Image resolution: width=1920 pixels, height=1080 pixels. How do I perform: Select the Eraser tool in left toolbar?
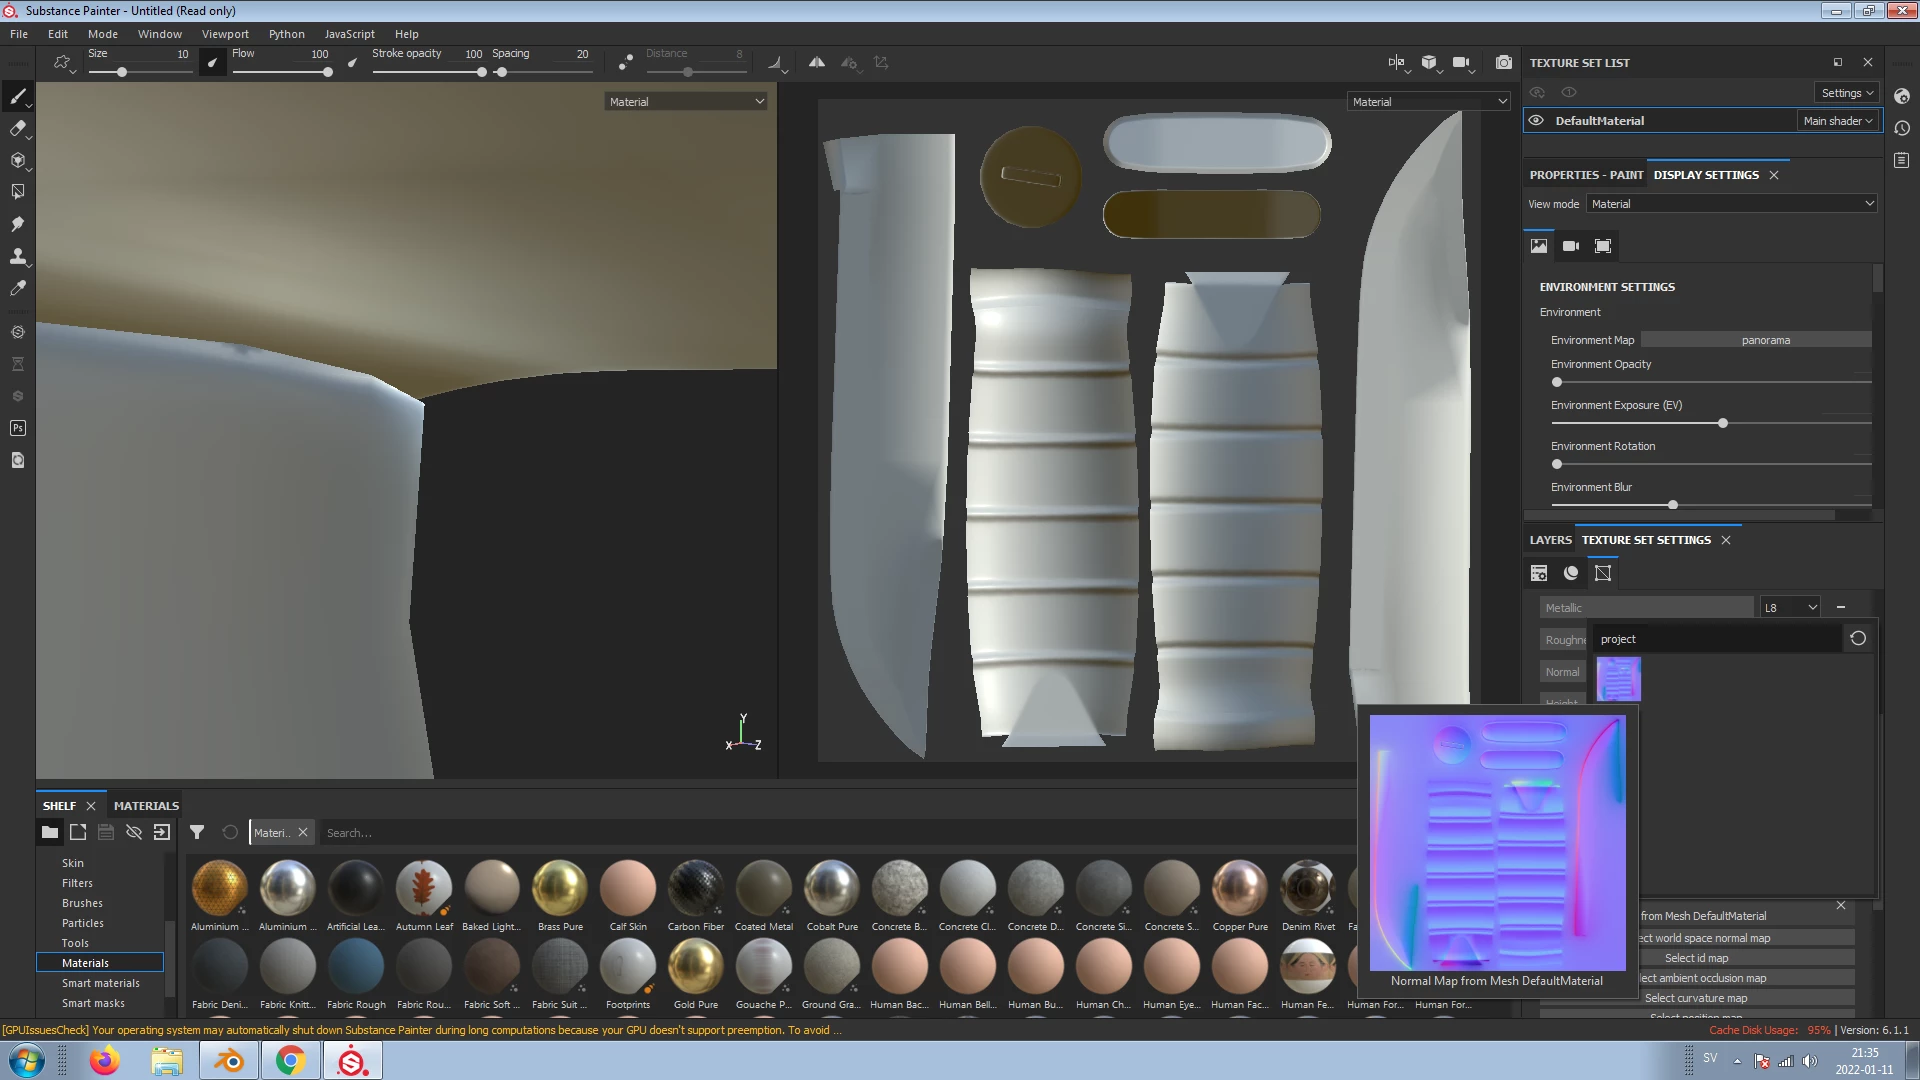point(17,128)
